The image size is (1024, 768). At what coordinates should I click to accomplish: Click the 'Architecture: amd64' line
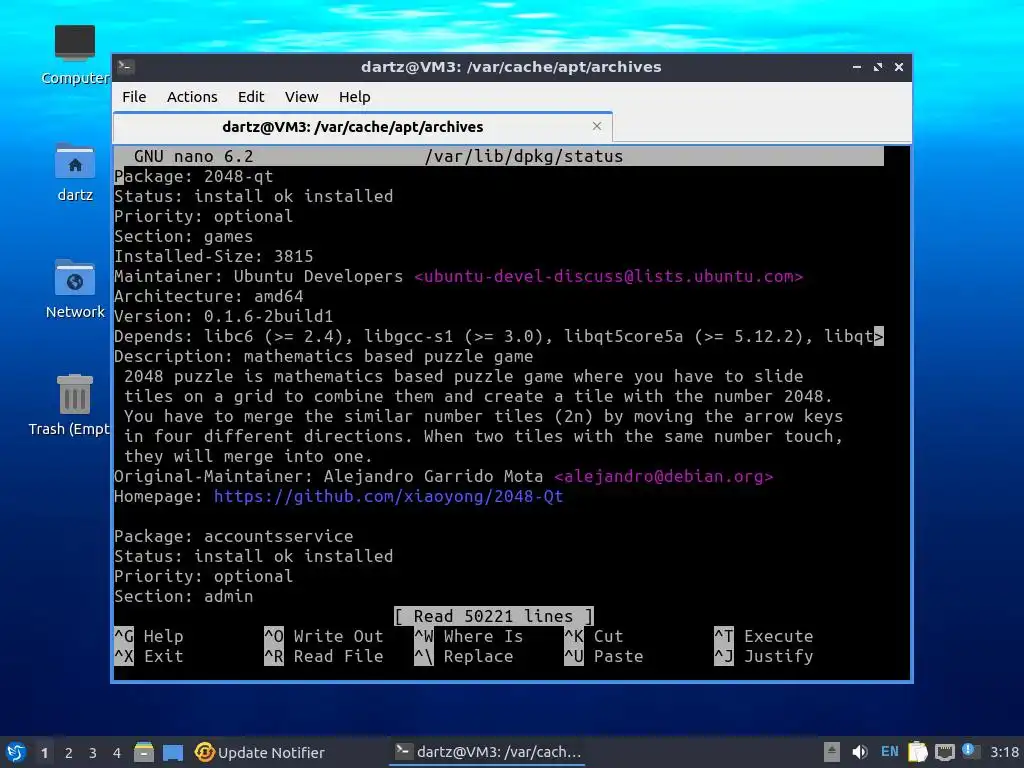209,296
